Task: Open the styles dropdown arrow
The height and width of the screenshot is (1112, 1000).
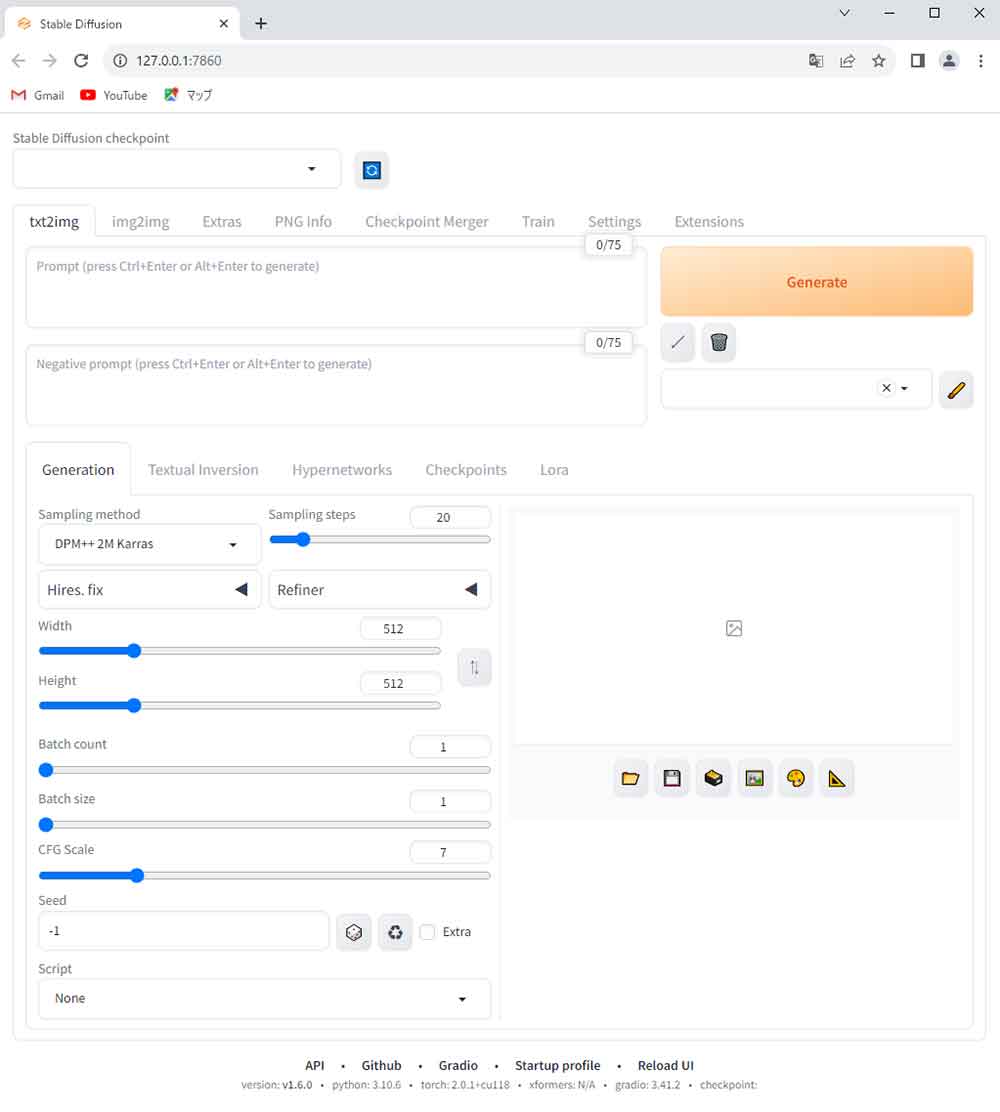Action: 904,389
